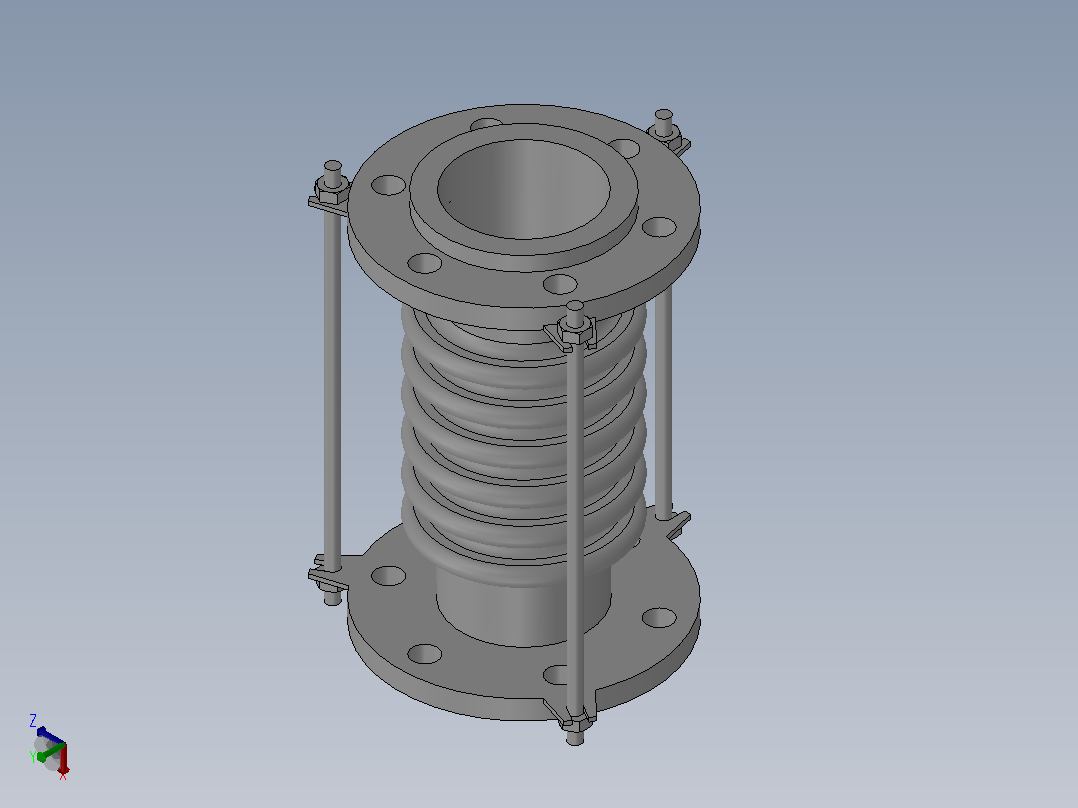Click the leftmost bolt hole in the top flange
This screenshot has height=808, width=1078.
click(x=388, y=185)
